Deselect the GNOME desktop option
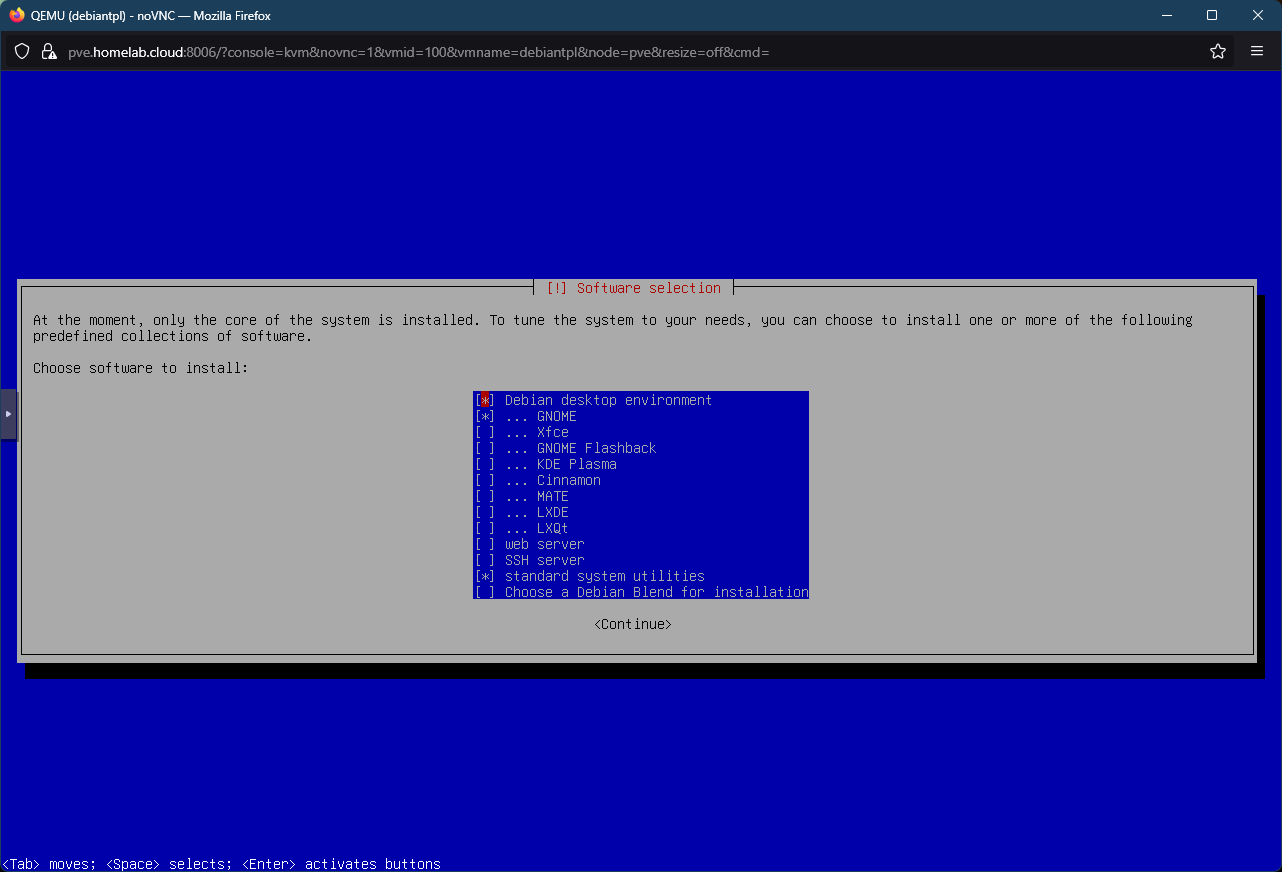 coord(485,416)
